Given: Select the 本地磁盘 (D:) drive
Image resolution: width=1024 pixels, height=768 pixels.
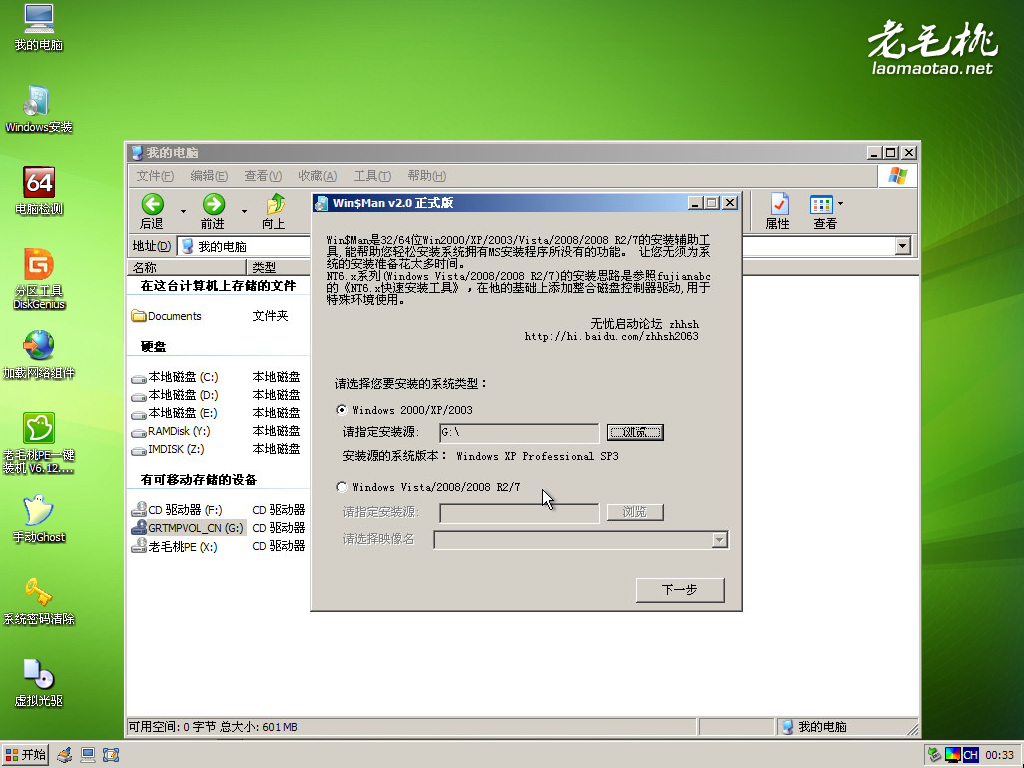Looking at the screenshot, I should click(x=175, y=395).
